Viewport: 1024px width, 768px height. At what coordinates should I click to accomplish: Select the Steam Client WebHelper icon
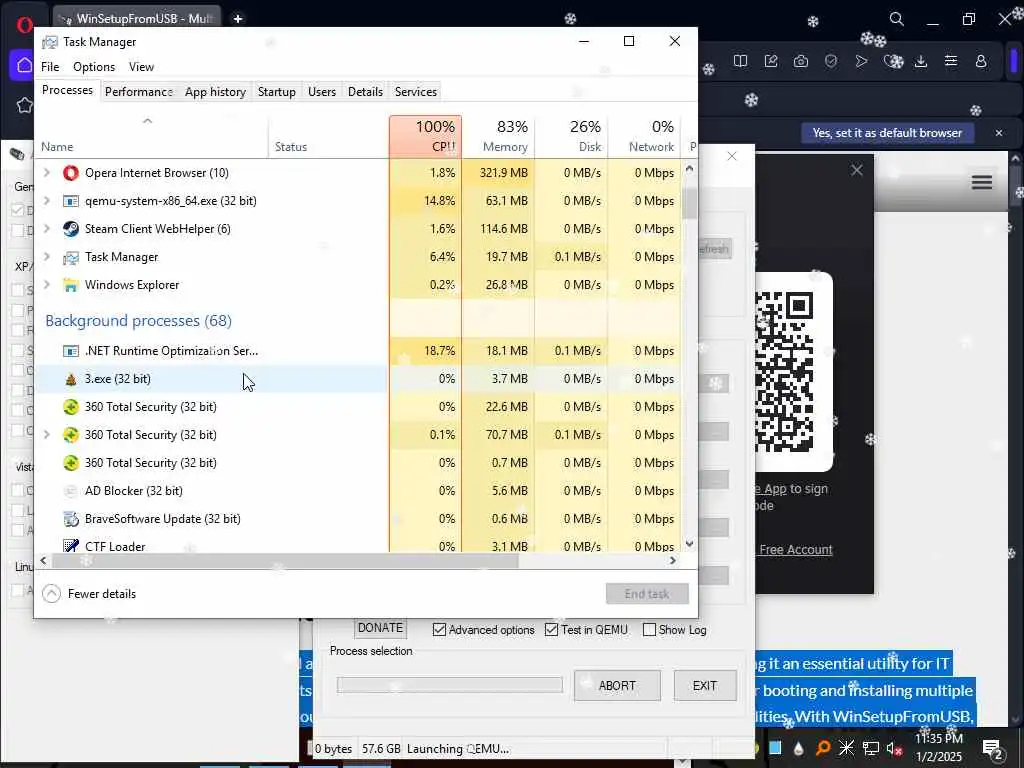(71, 229)
